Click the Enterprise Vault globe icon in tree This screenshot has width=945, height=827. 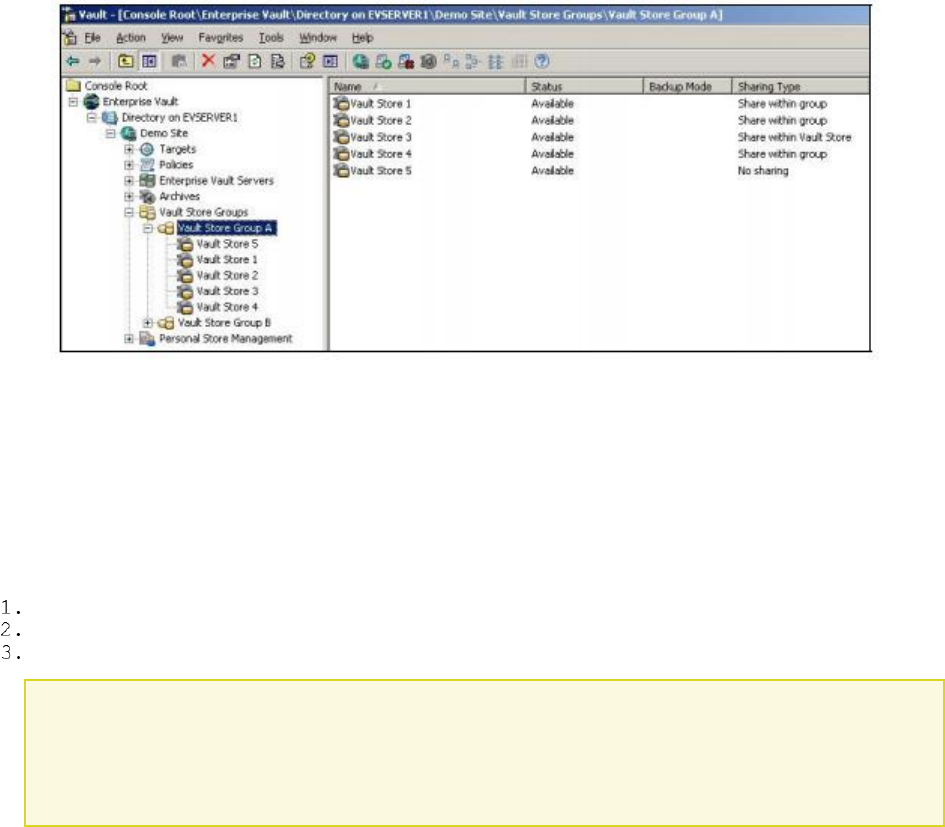coord(92,102)
